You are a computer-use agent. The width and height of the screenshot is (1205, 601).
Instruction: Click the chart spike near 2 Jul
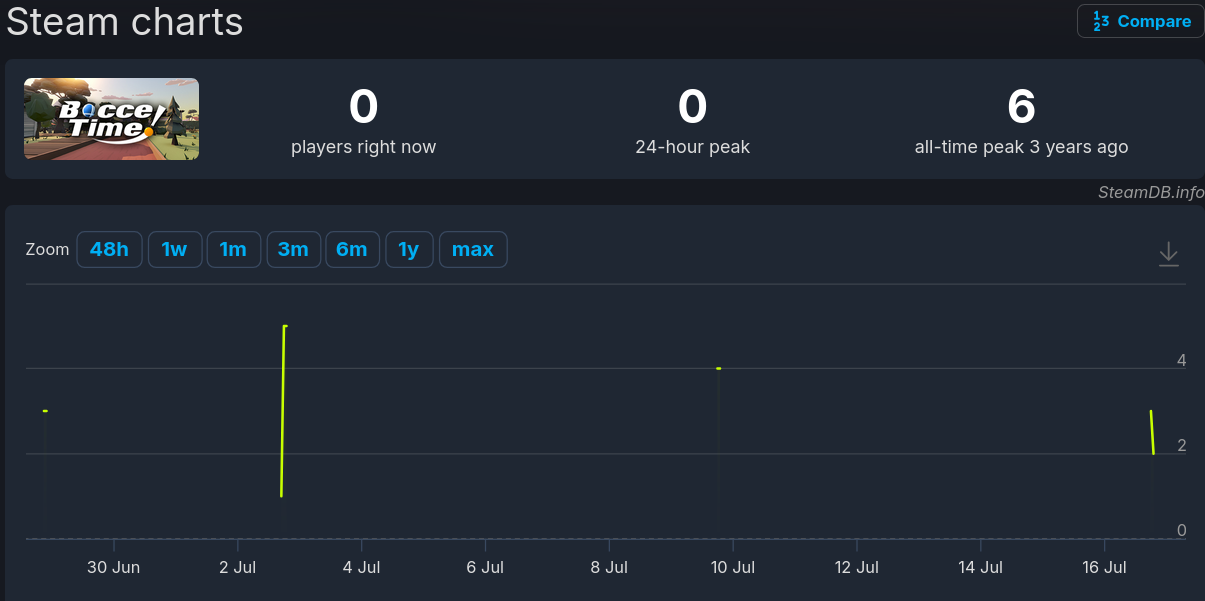(284, 411)
